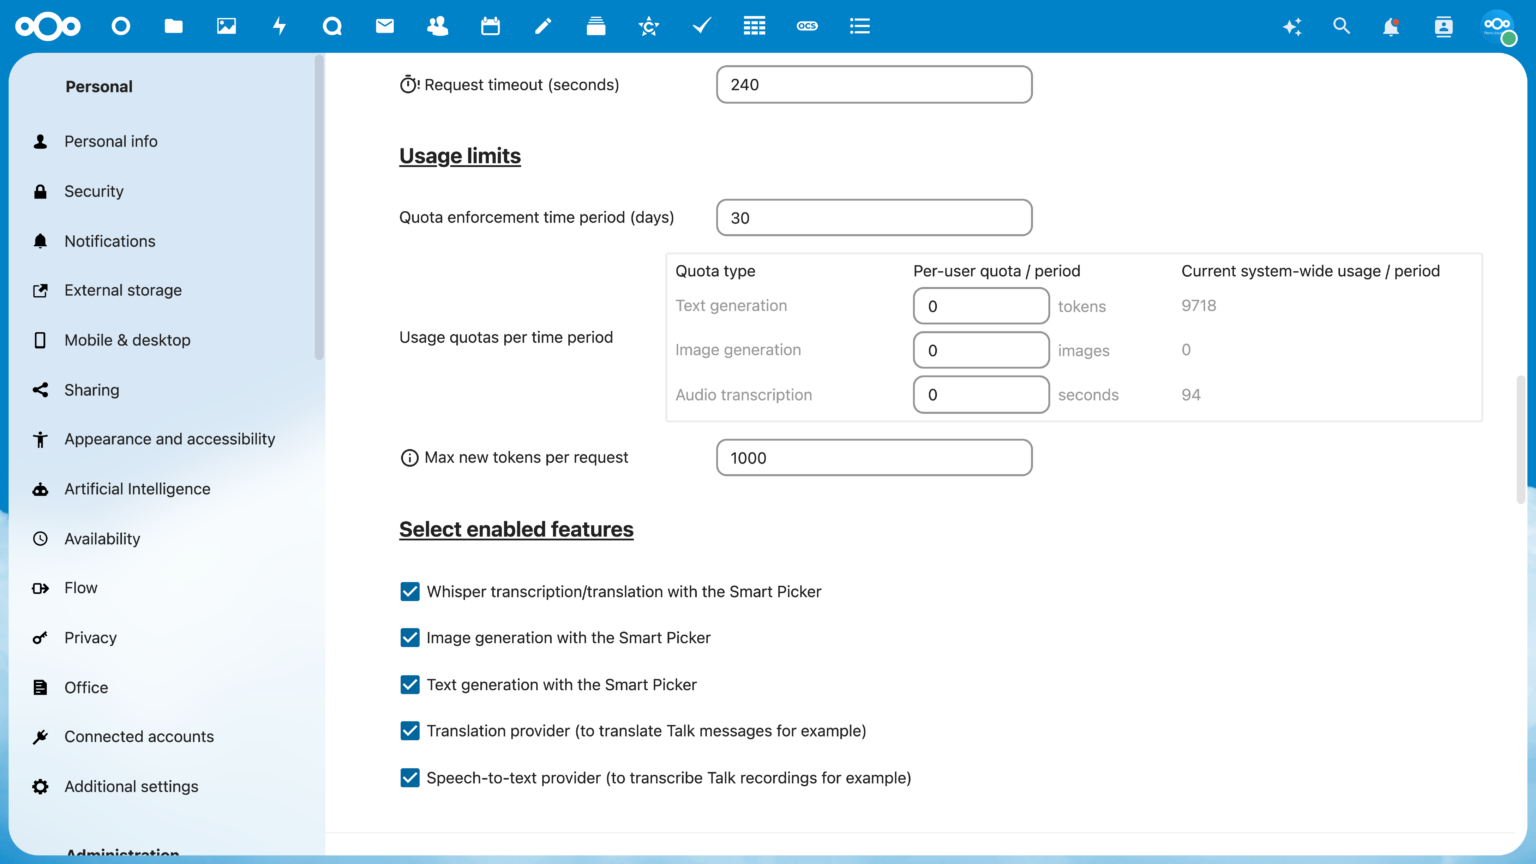1536x864 pixels.
Task: Open the Security settings section
Action: coord(93,191)
